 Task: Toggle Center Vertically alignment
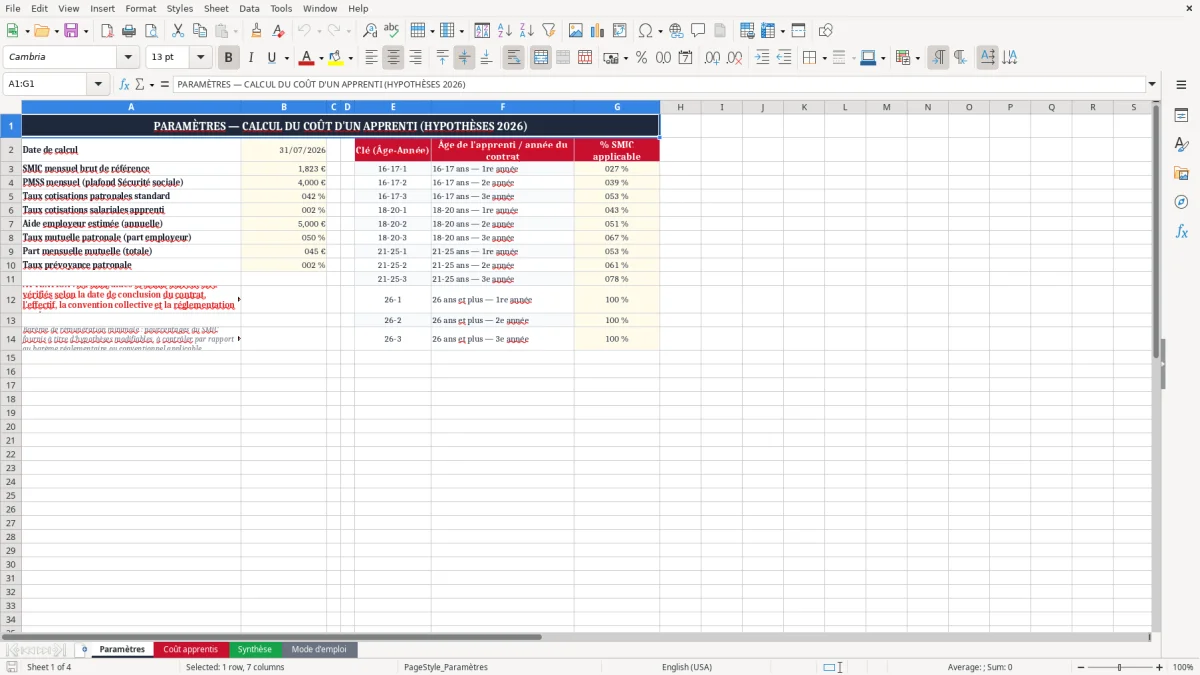coord(464,58)
